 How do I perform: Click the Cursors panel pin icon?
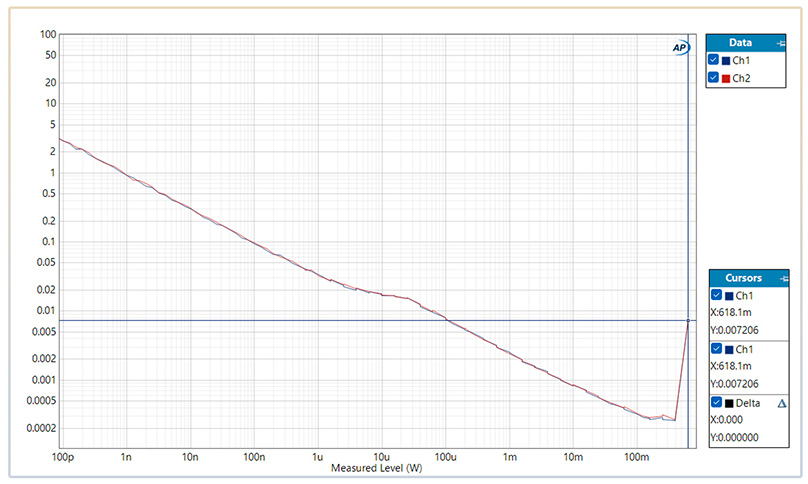pyautogui.click(x=783, y=278)
